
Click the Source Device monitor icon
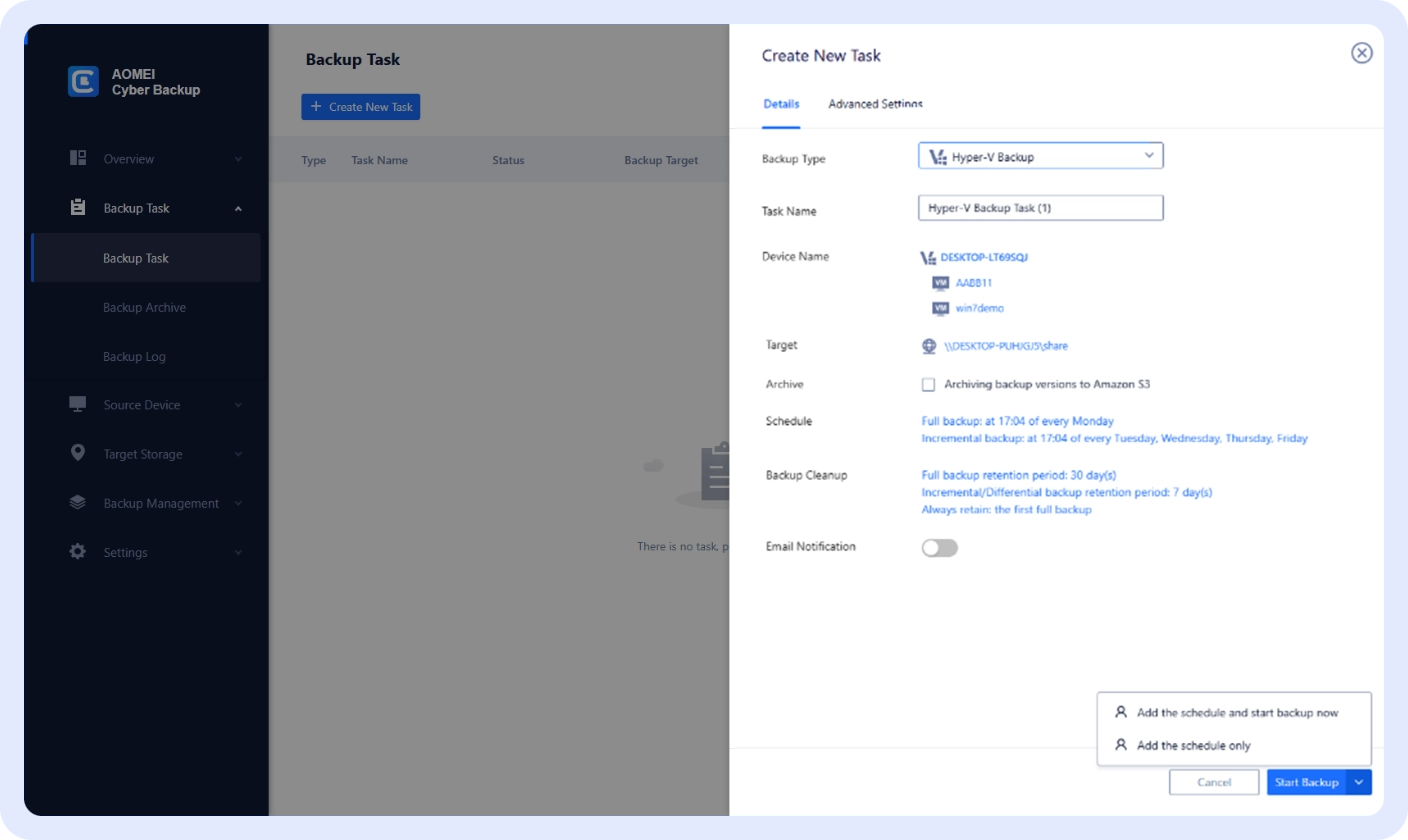(78, 404)
